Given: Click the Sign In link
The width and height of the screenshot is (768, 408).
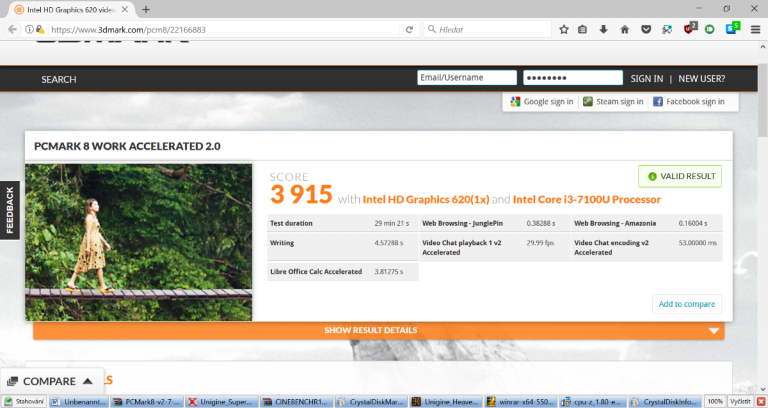Looking at the screenshot, I should click(646, 79).
